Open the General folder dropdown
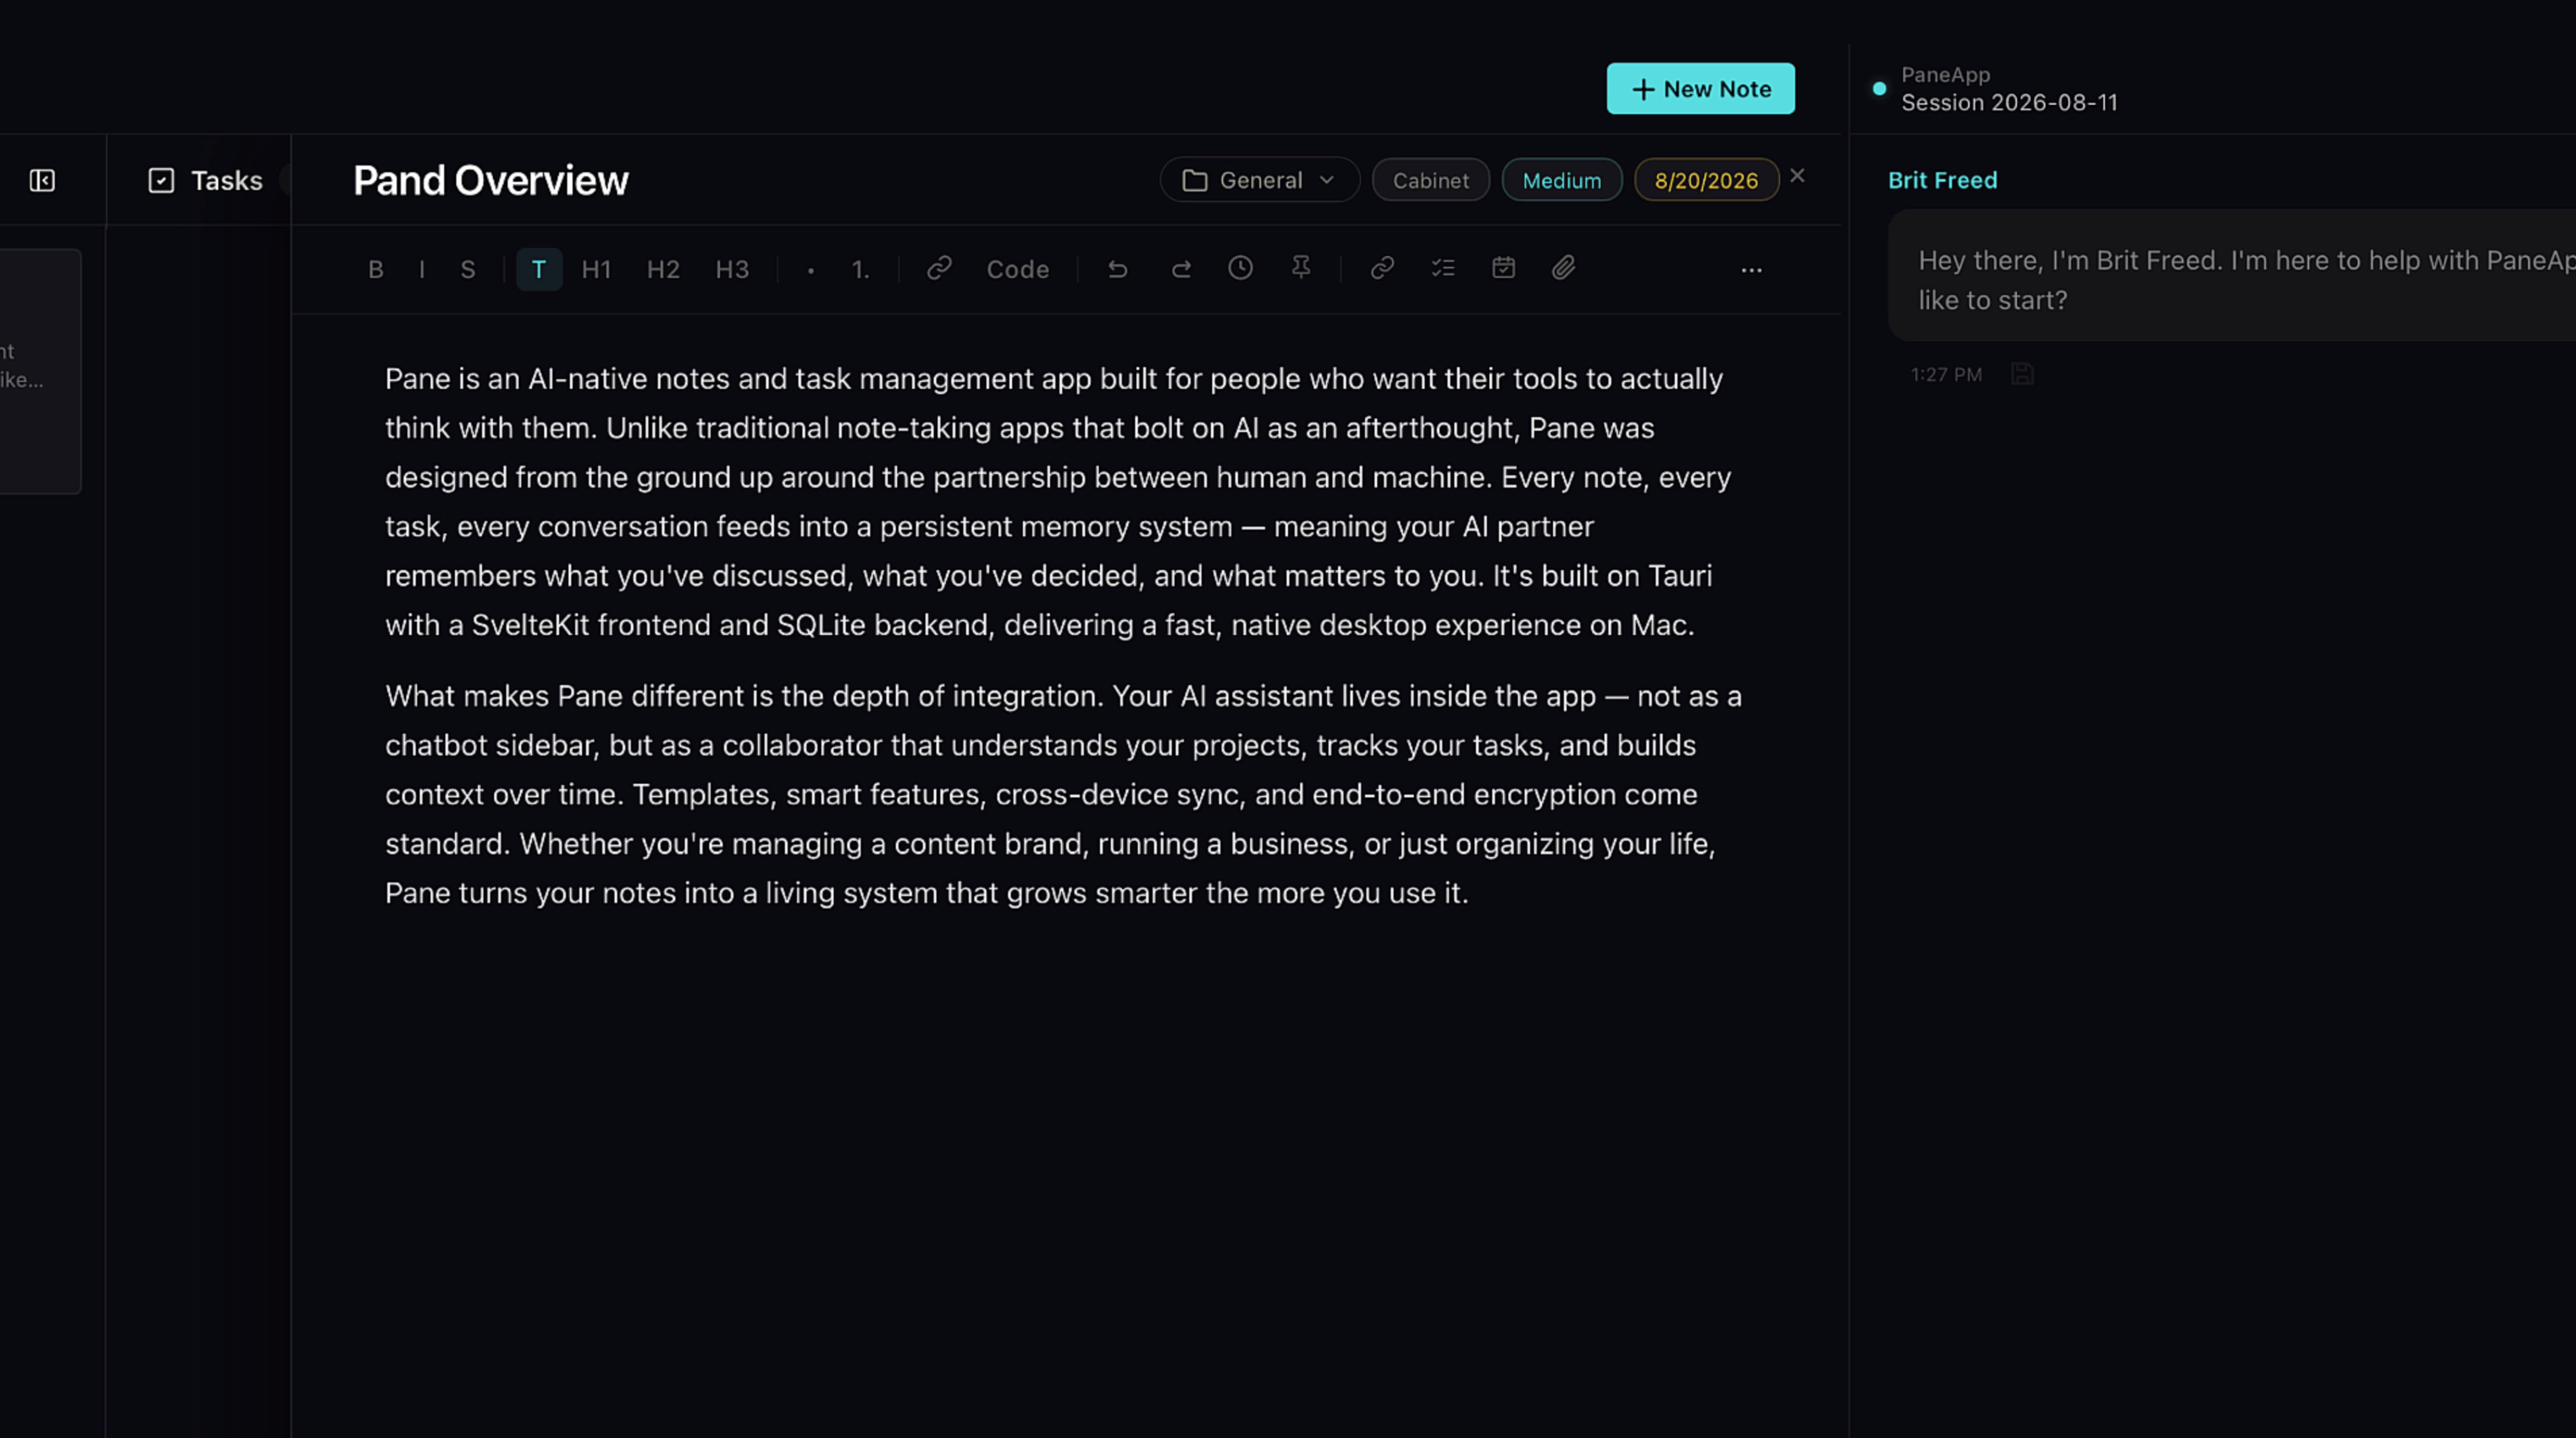The image size is (2576, 1438). pyautogui.click(x=1259, y=180)
